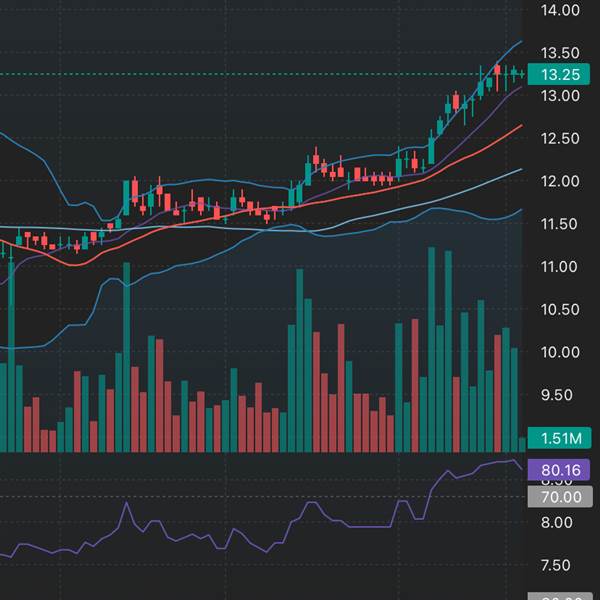600x600 pixels.
Task: Click the 10.50 price axis label
Action: (x=560, y=309)
